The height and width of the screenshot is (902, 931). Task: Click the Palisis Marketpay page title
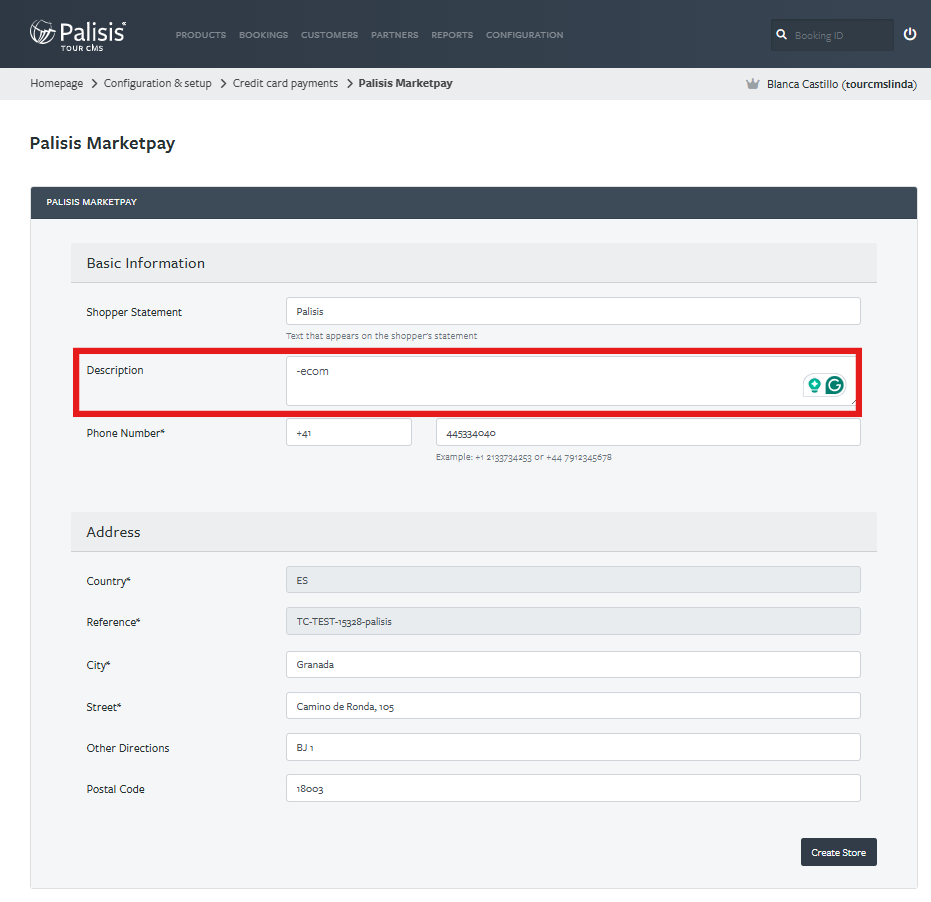[x=102, y=143]
